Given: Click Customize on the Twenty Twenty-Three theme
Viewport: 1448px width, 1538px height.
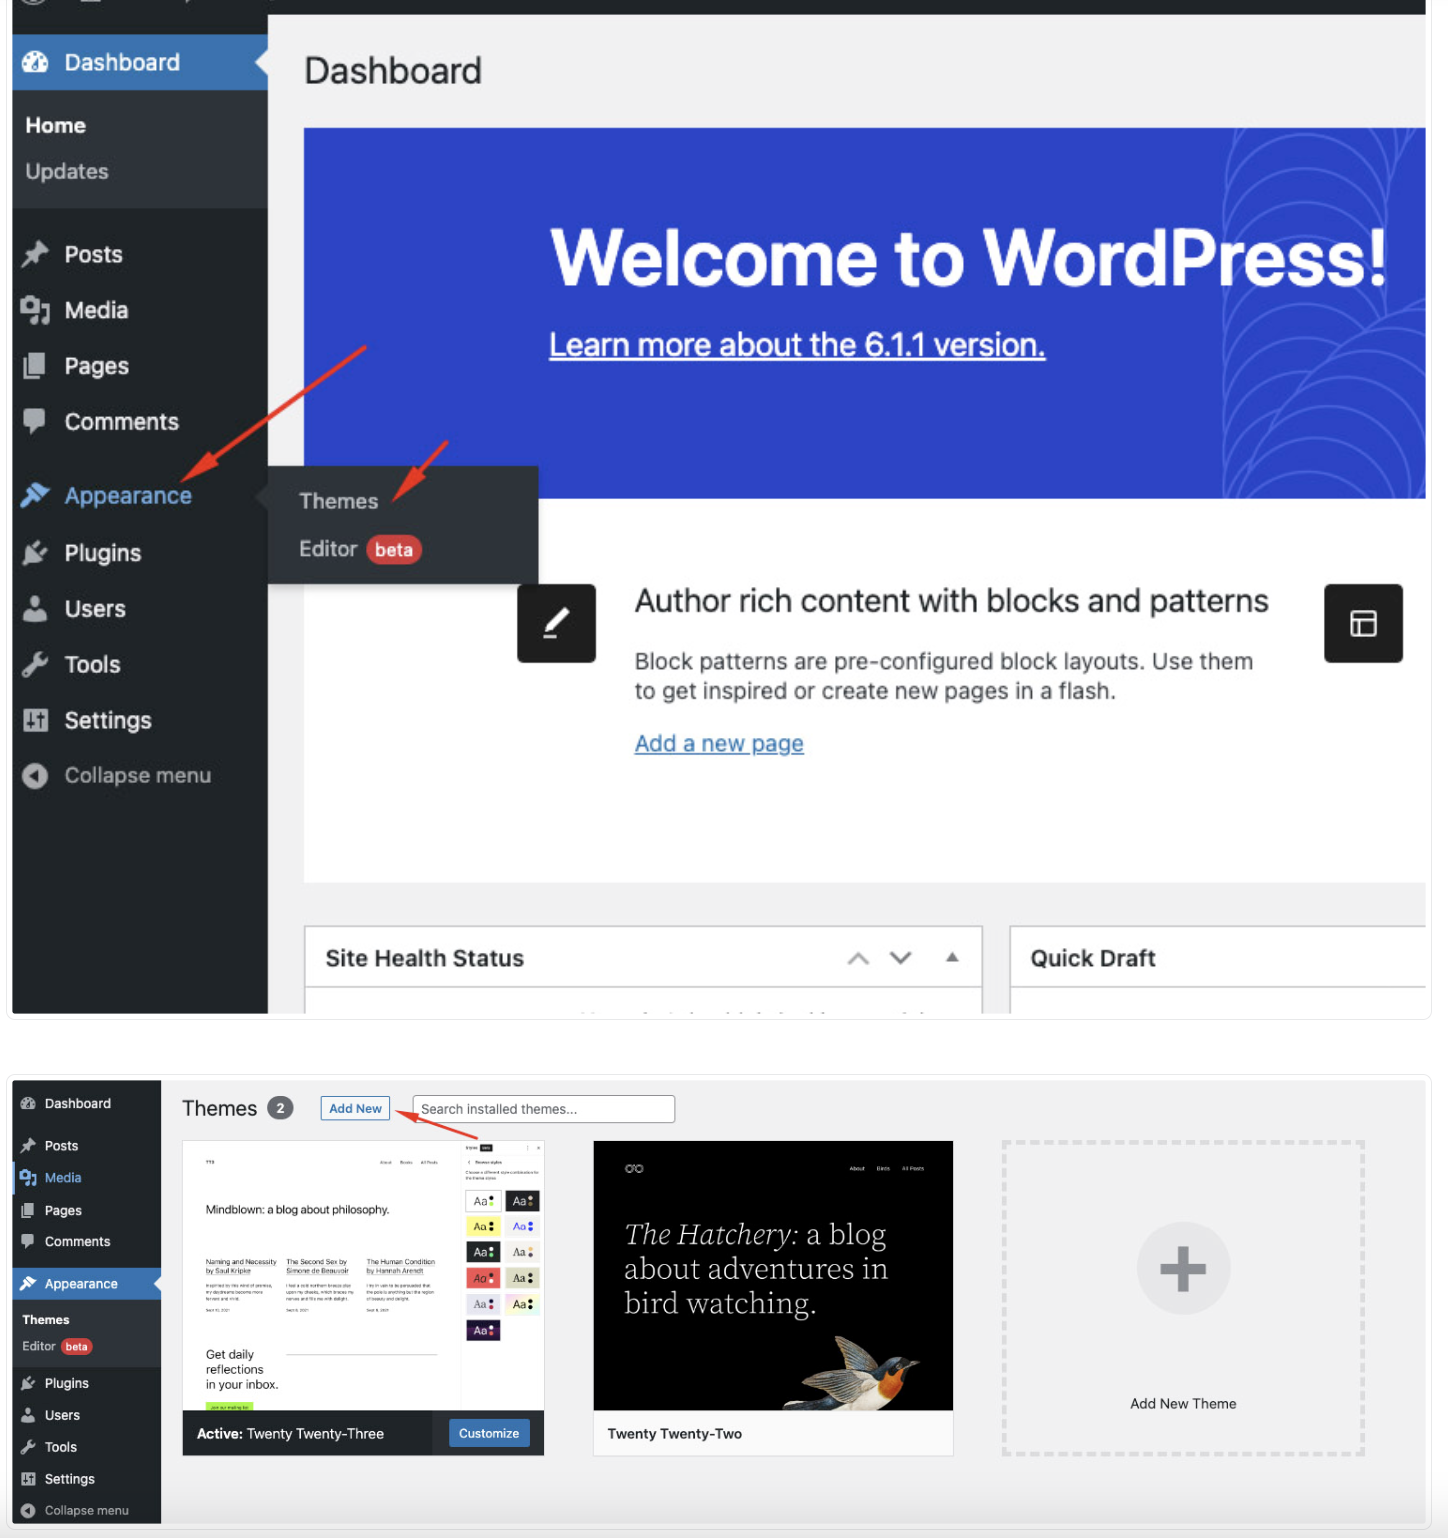Looking at the screenshot, I should pyautogui.click(x=489, y=1433).
